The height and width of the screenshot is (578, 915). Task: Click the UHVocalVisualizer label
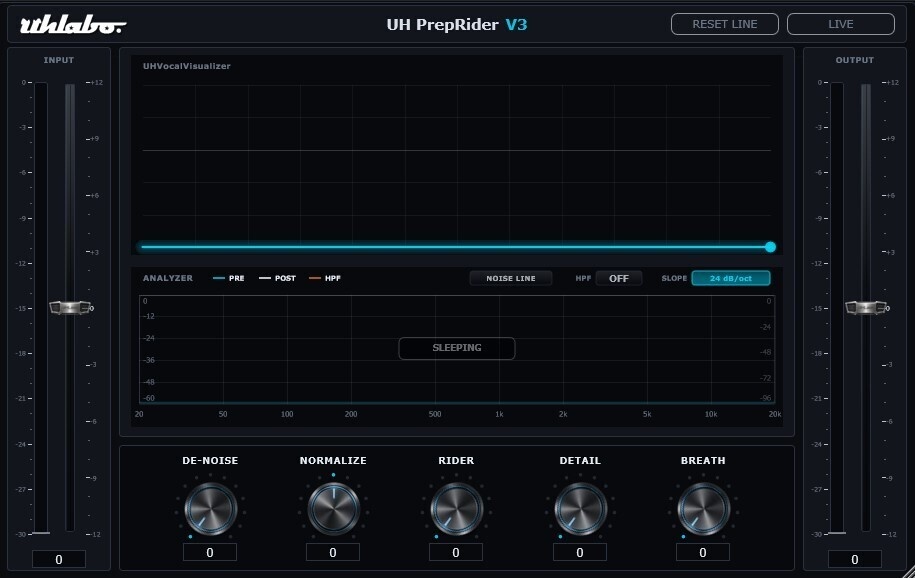[187, 66]
